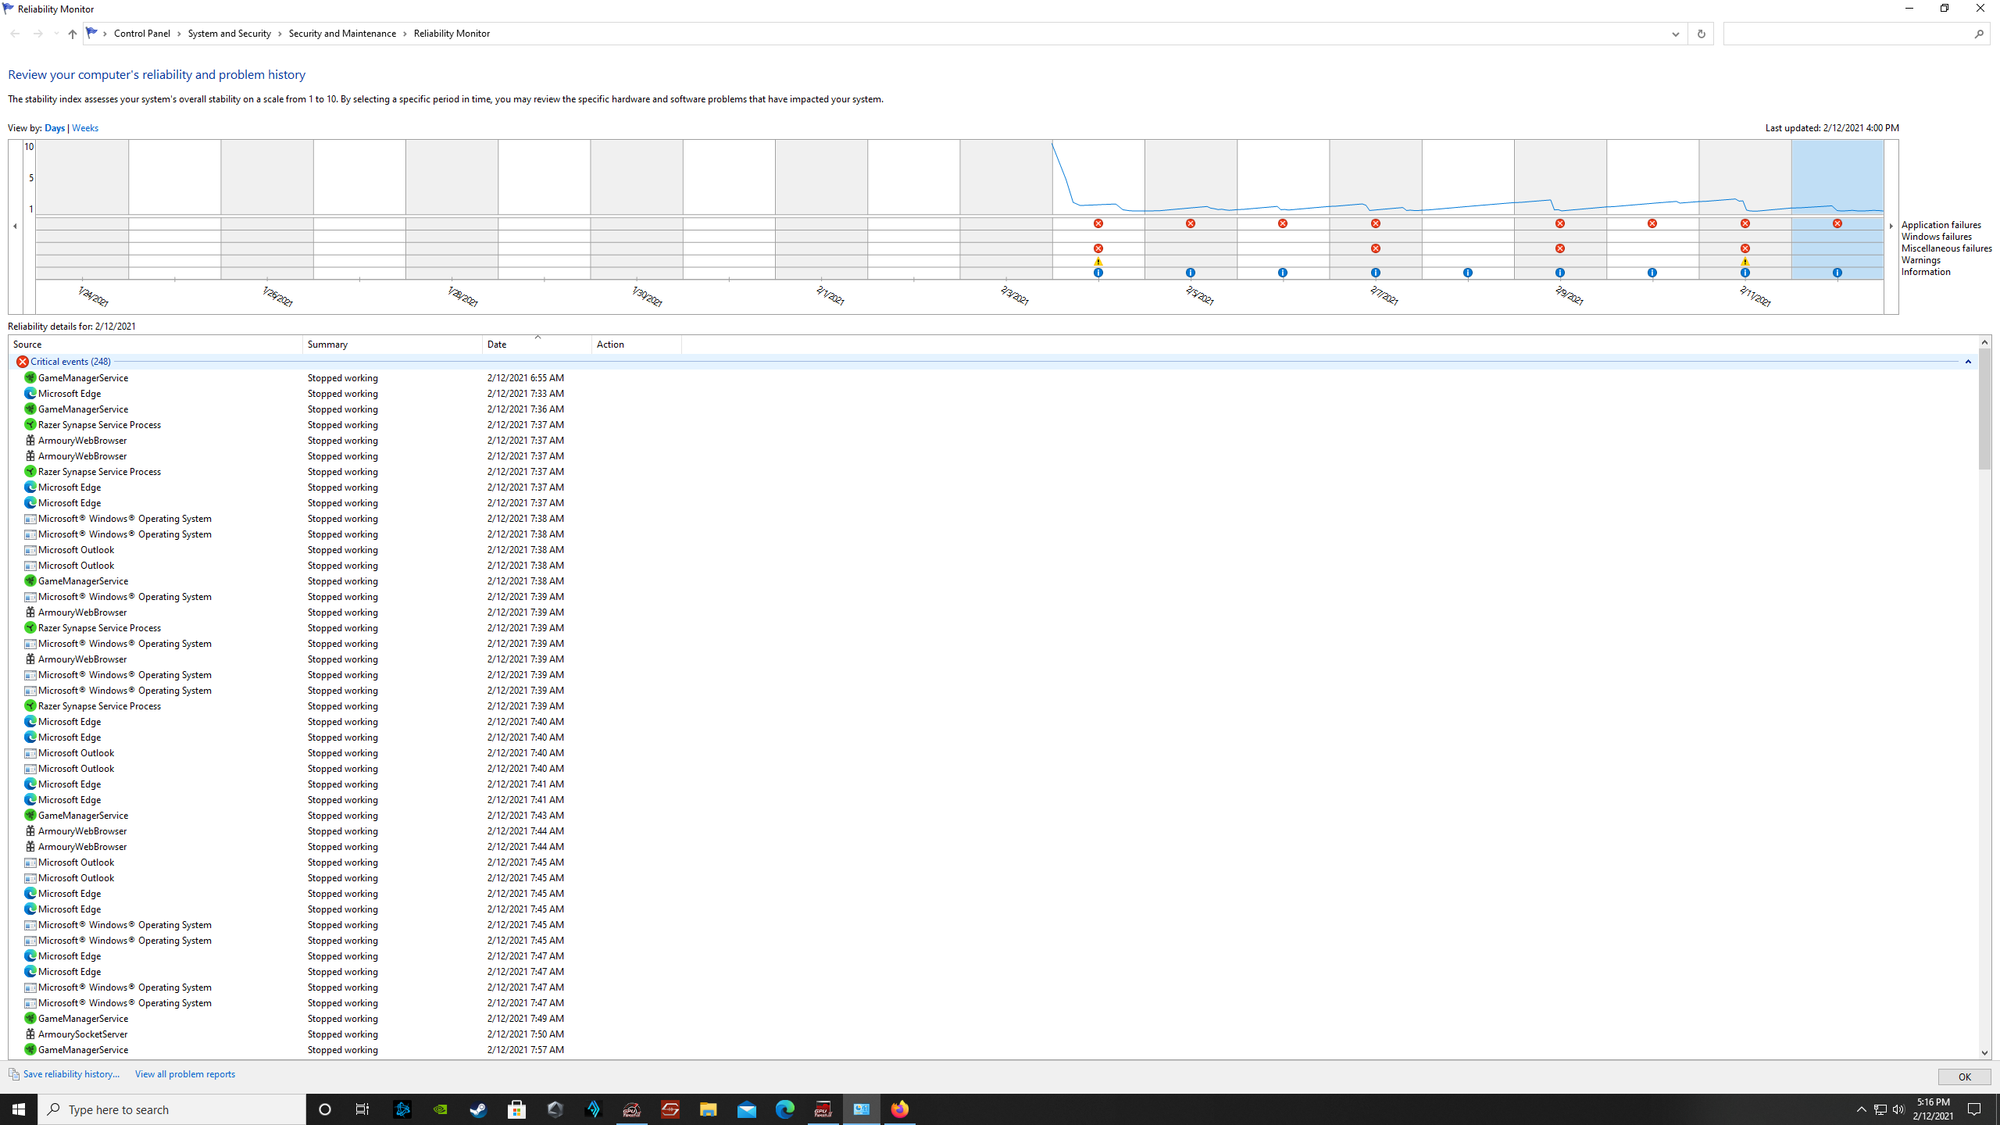Click Save reliability history link
2000x1125 pixels.
(71, 1075)
